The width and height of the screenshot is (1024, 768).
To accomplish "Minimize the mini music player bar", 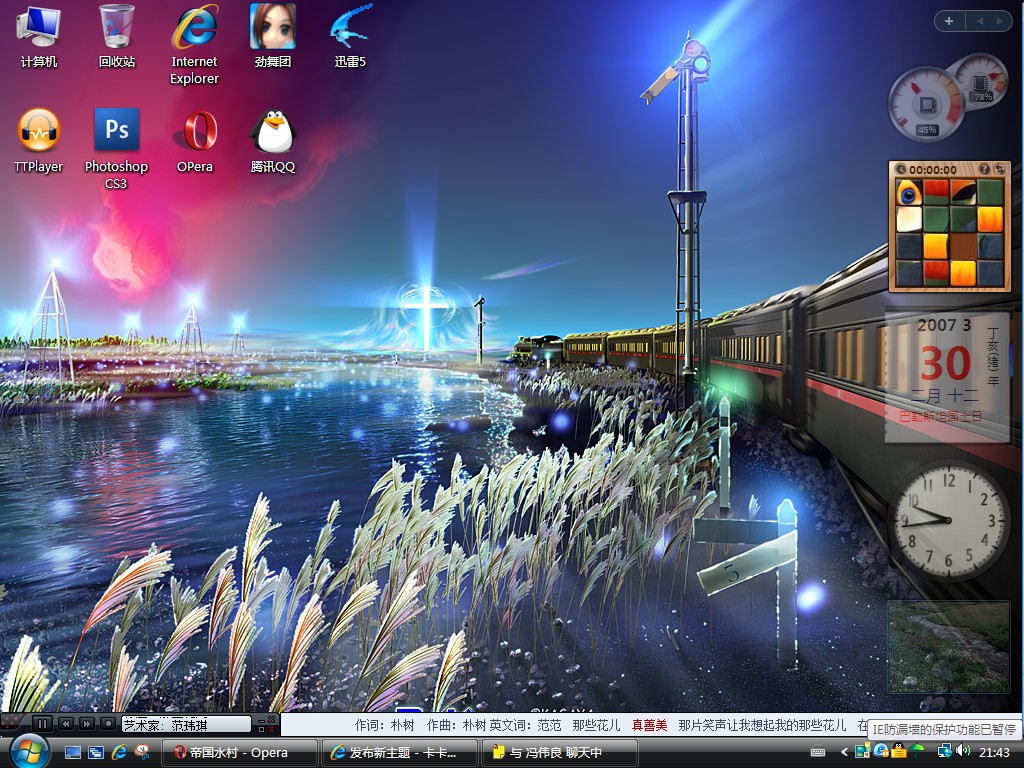I will click(x=261, y=721).
